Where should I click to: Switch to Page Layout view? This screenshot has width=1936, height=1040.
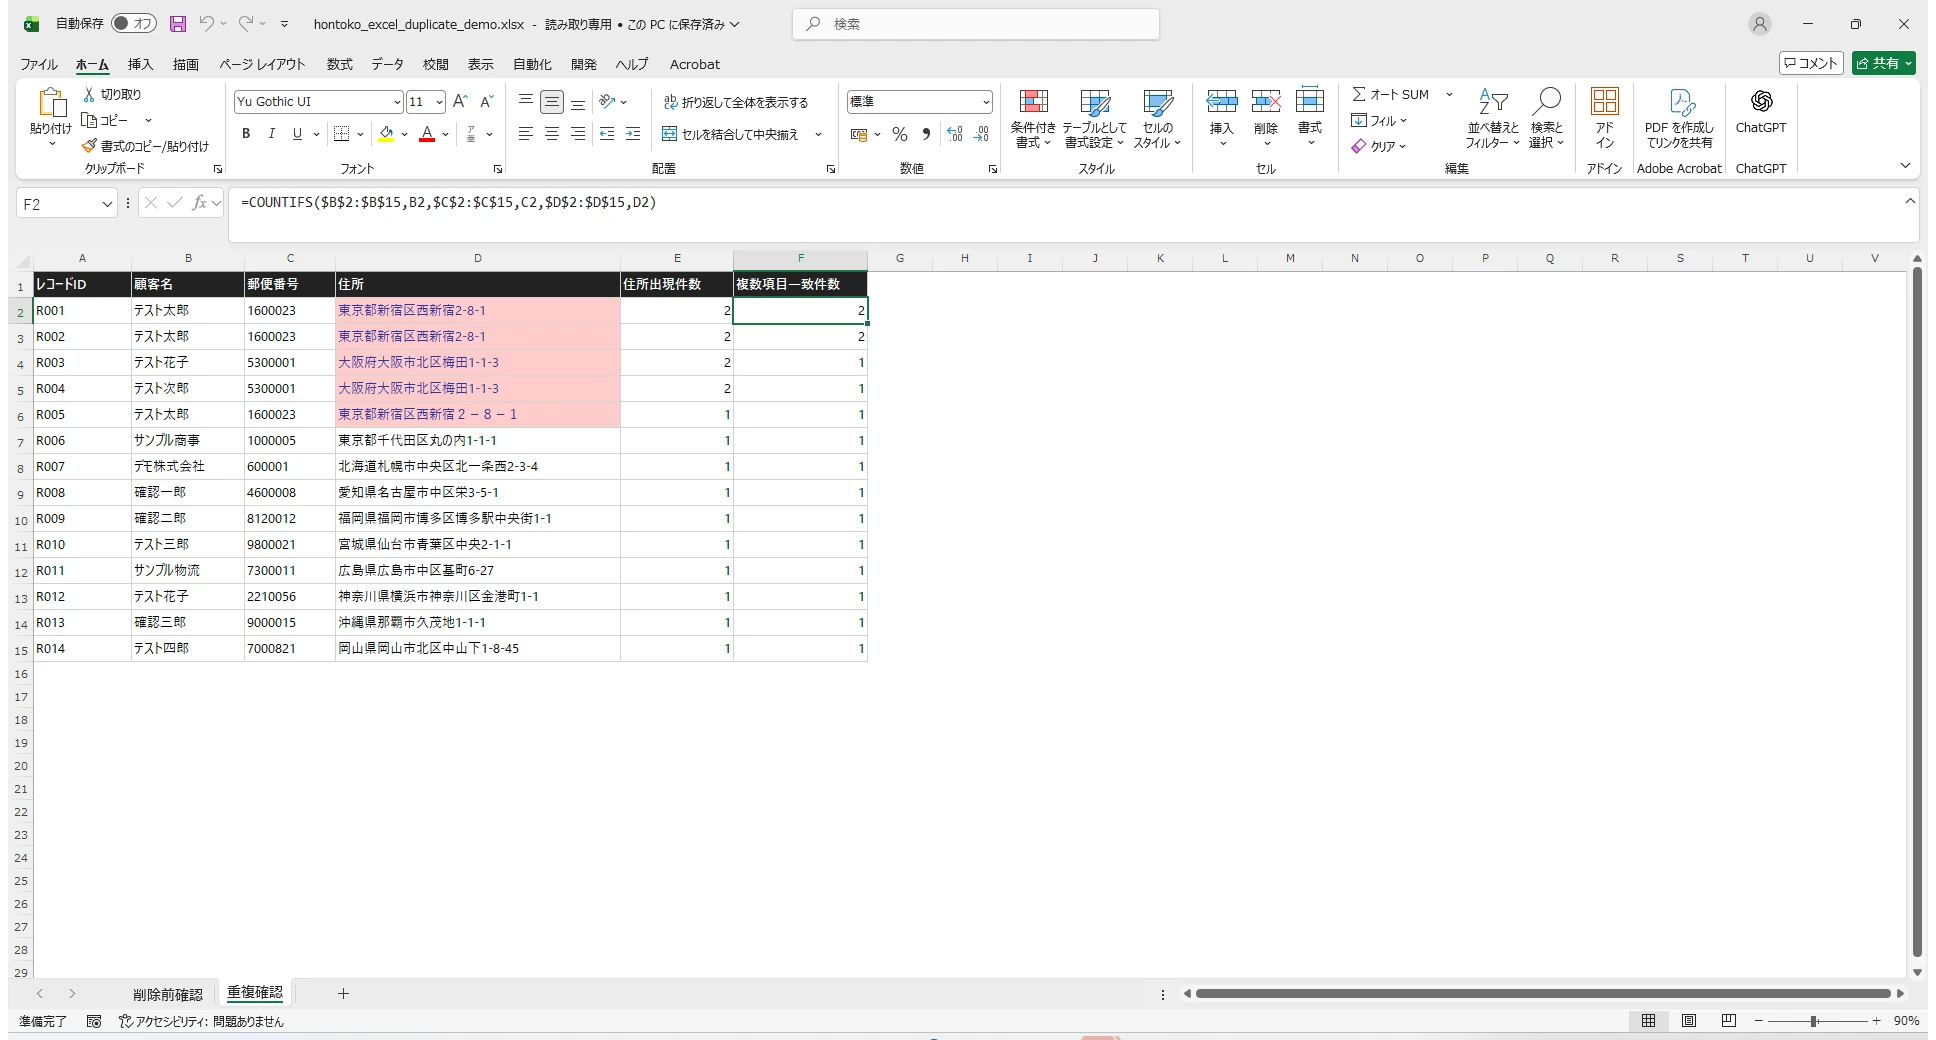(x=1689, y=1021)
